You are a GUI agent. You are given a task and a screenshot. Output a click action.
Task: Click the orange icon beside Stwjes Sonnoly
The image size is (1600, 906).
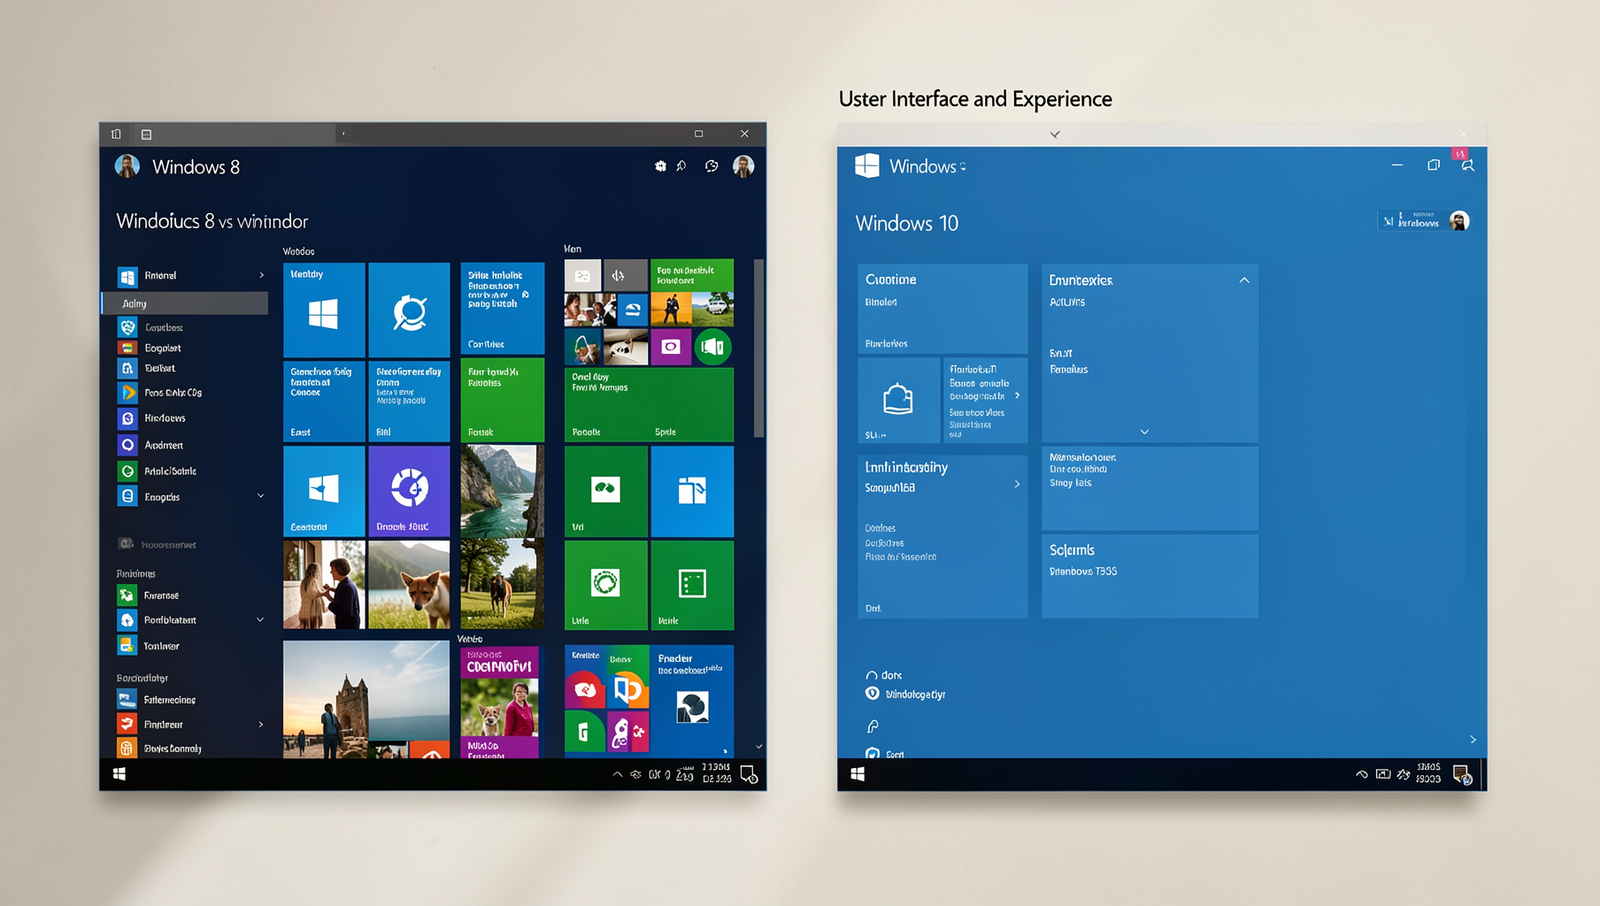[127, 748]
